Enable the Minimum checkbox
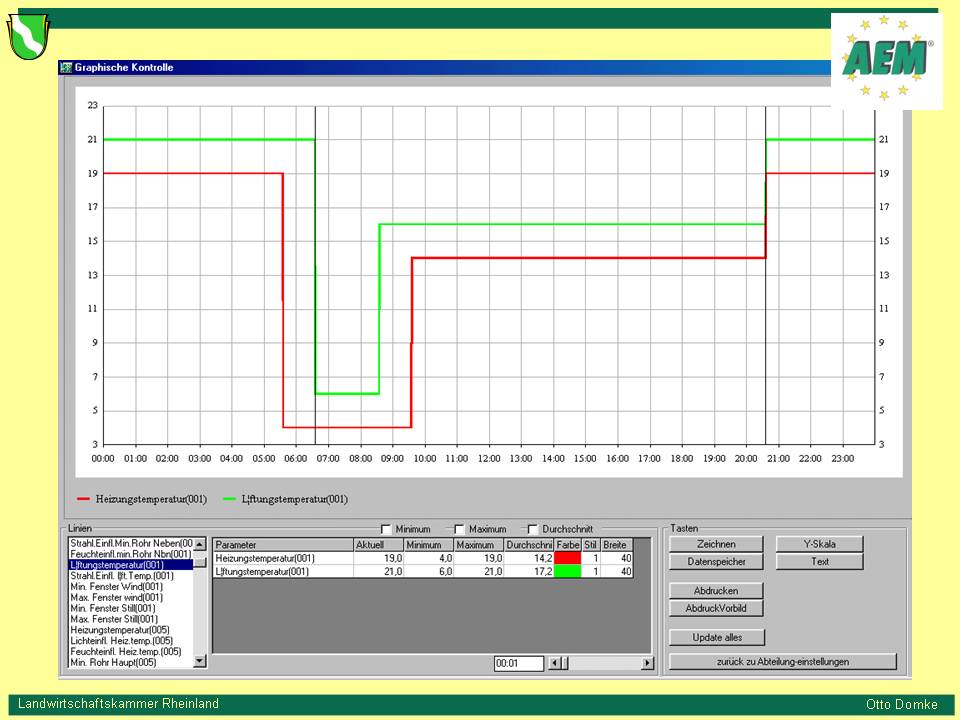 click(x=386, y=529)
